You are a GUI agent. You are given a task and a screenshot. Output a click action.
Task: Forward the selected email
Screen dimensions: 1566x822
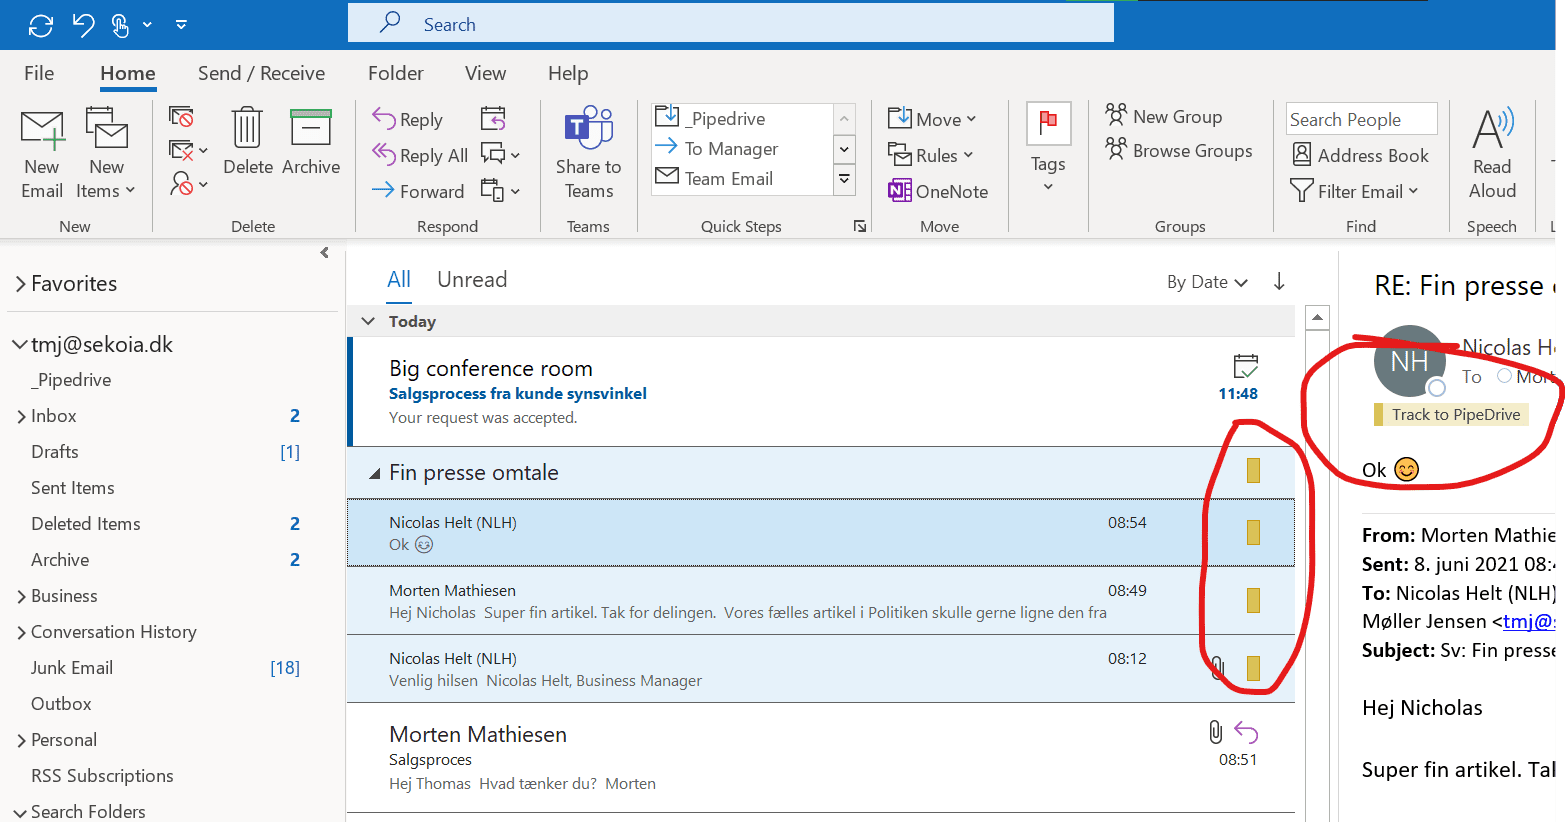[418, 191]
